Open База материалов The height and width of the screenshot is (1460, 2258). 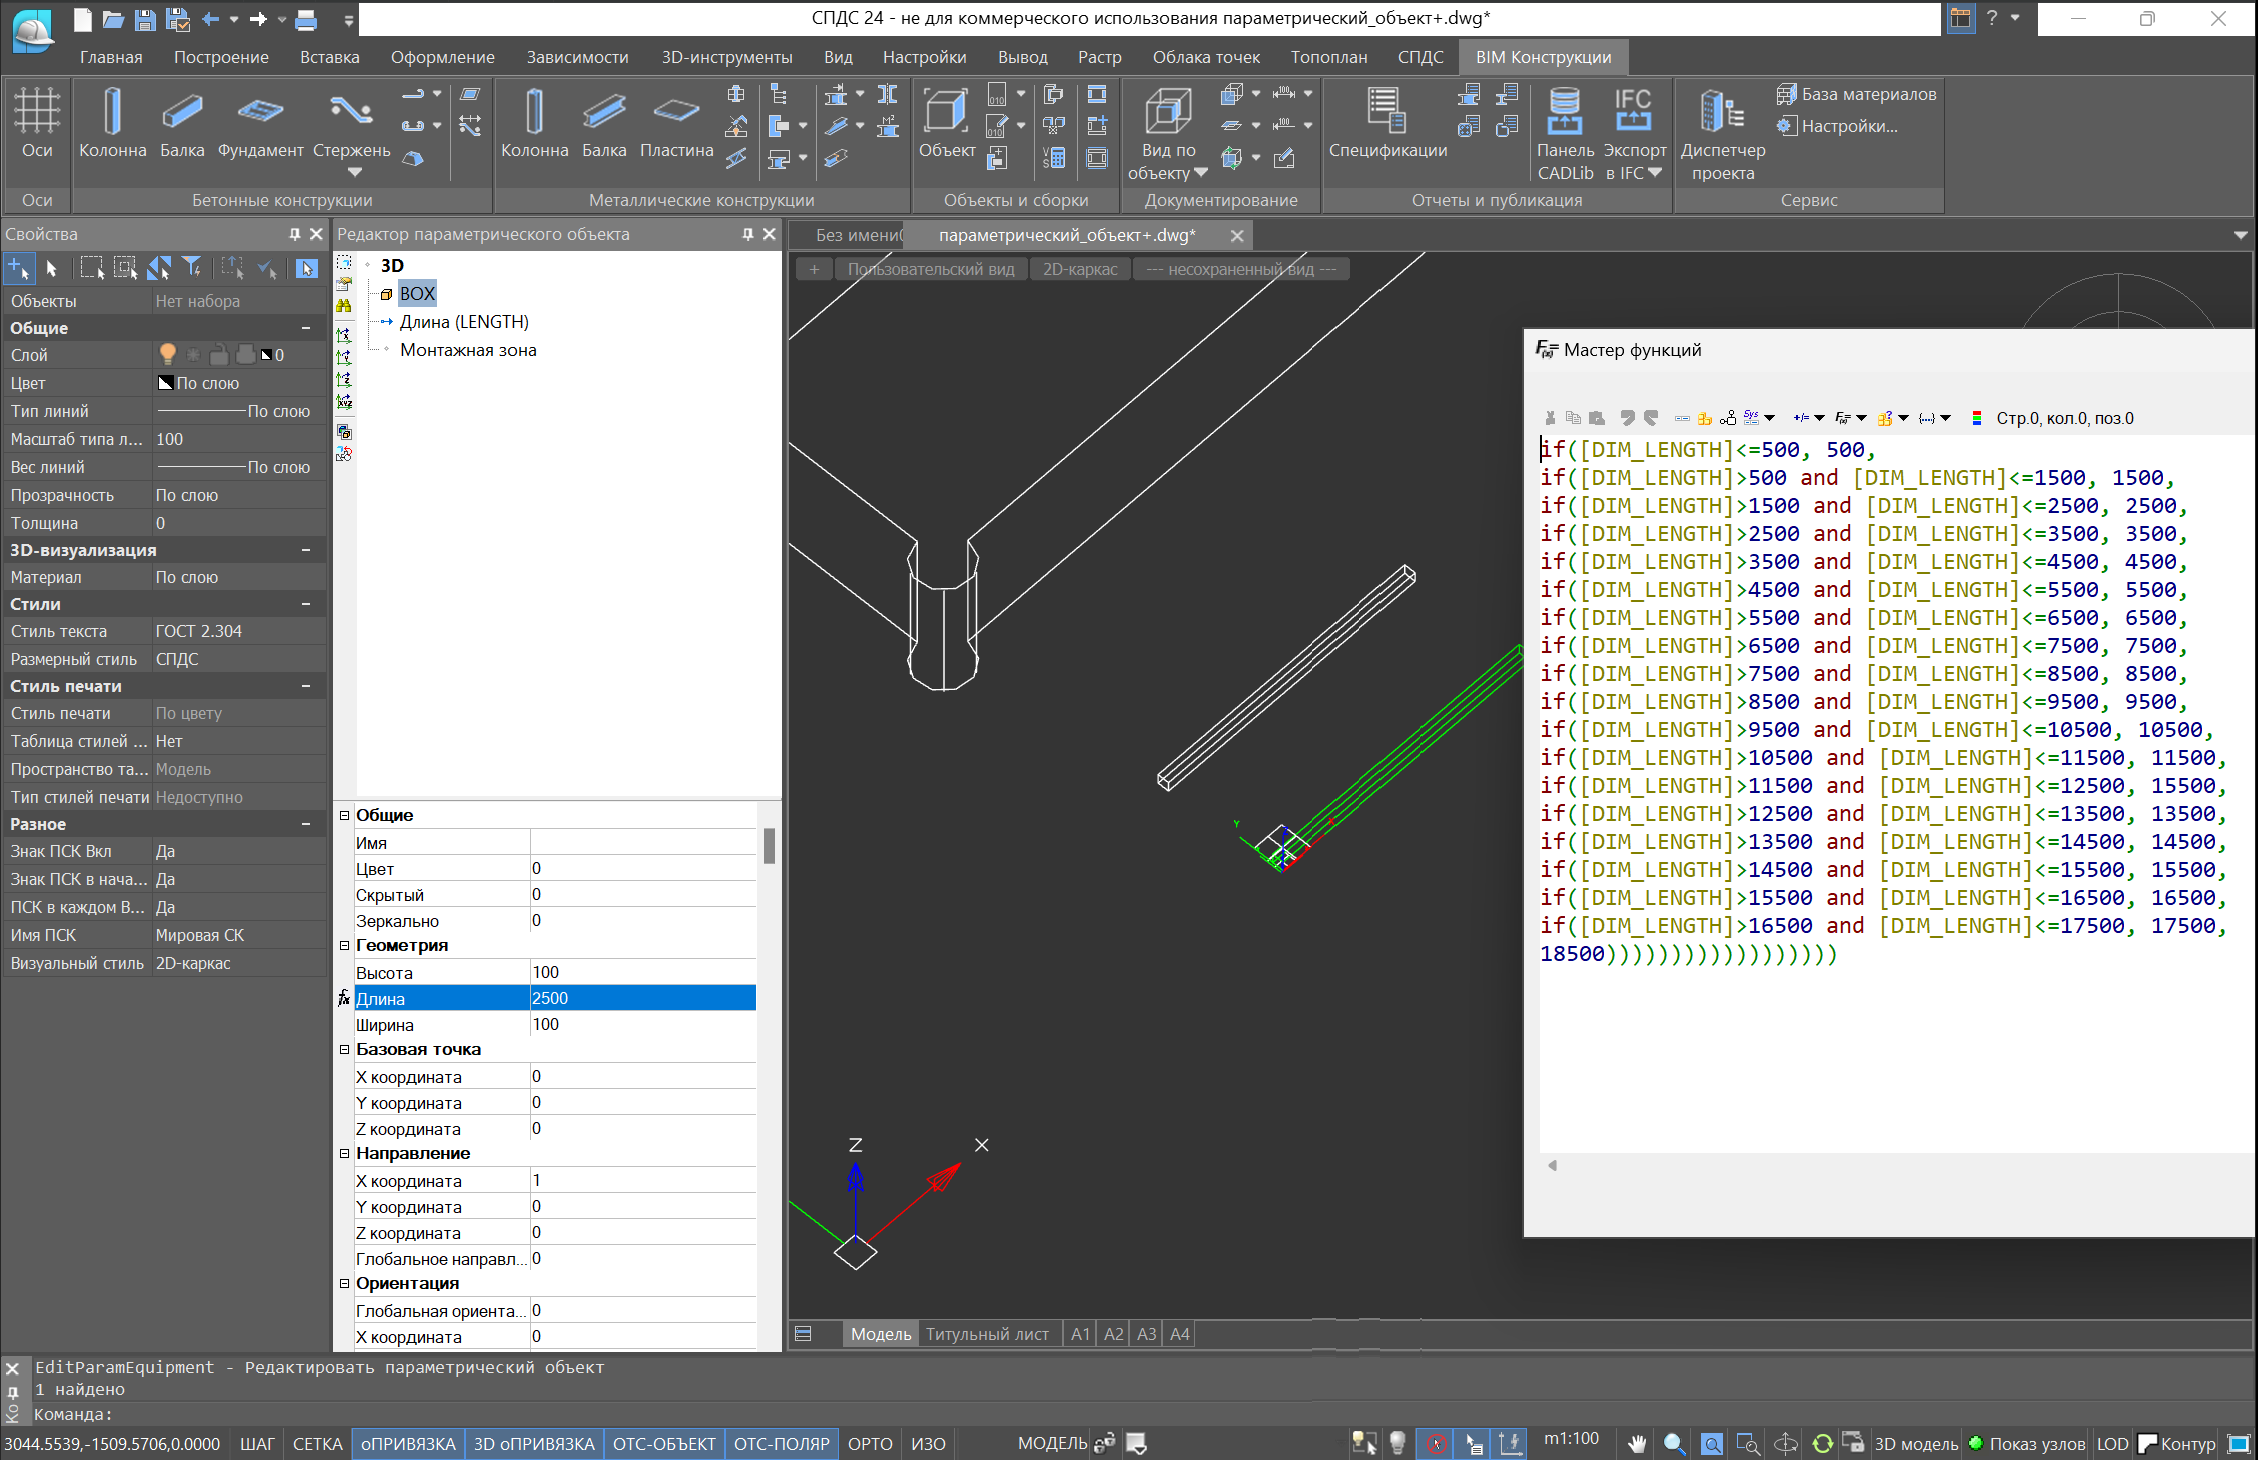[1856, 94]
